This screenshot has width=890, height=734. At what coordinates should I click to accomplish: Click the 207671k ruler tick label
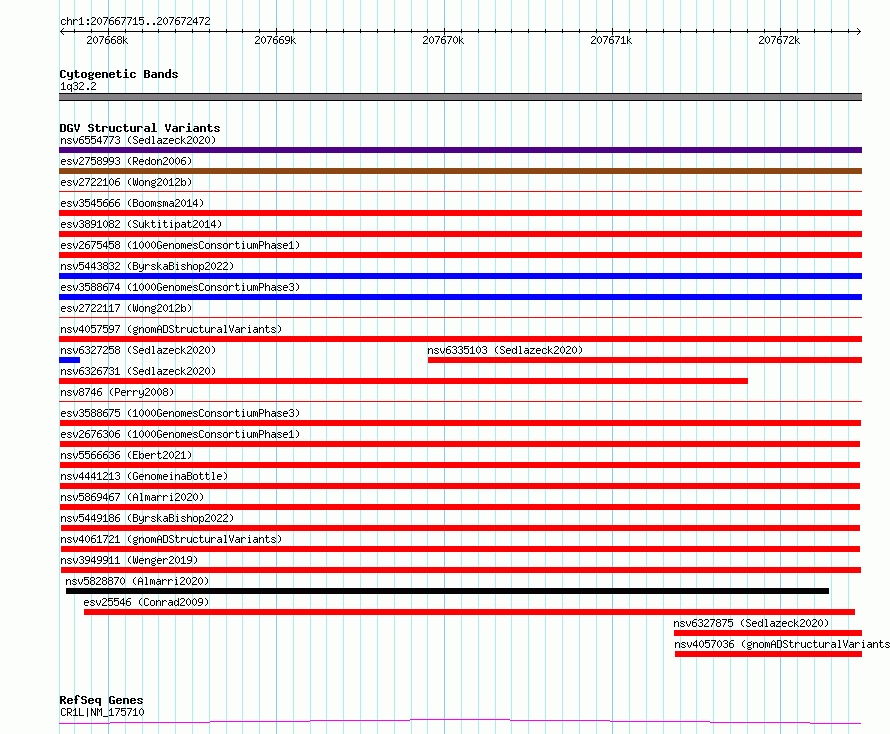(611, 40)
